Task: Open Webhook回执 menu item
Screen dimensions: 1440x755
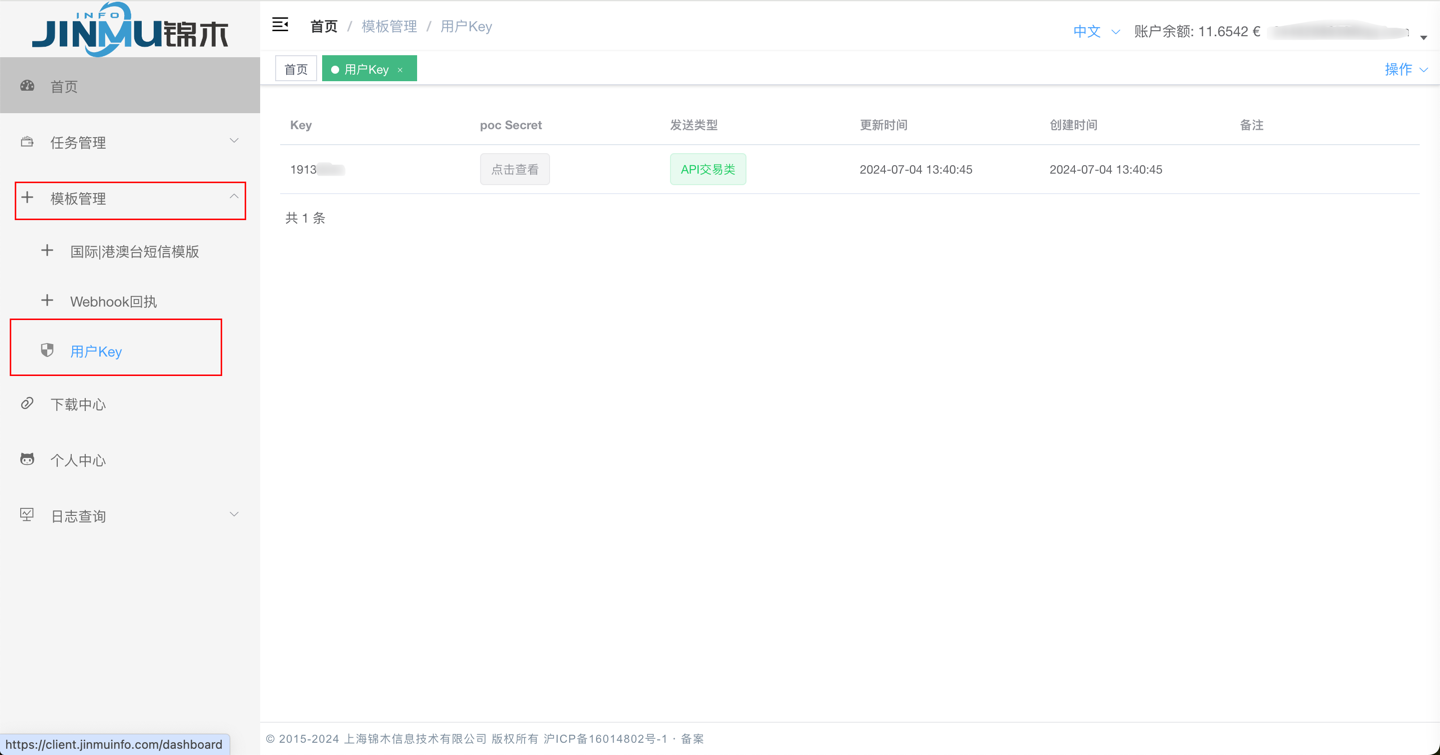Action: coord(130,301)
